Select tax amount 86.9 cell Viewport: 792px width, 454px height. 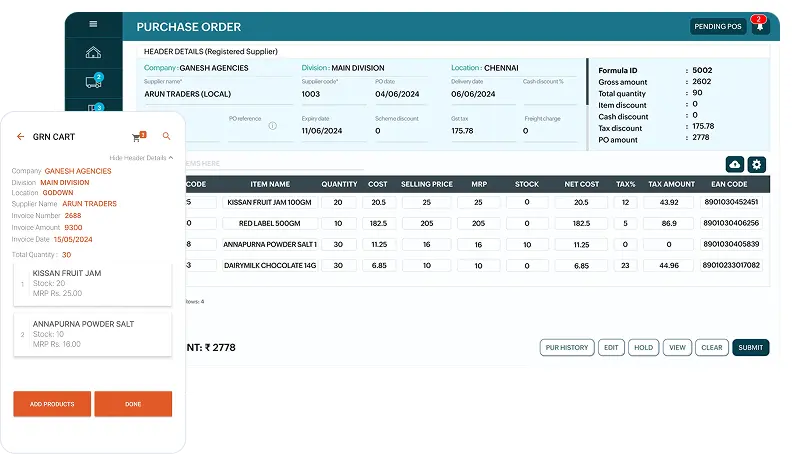[669, 223]
